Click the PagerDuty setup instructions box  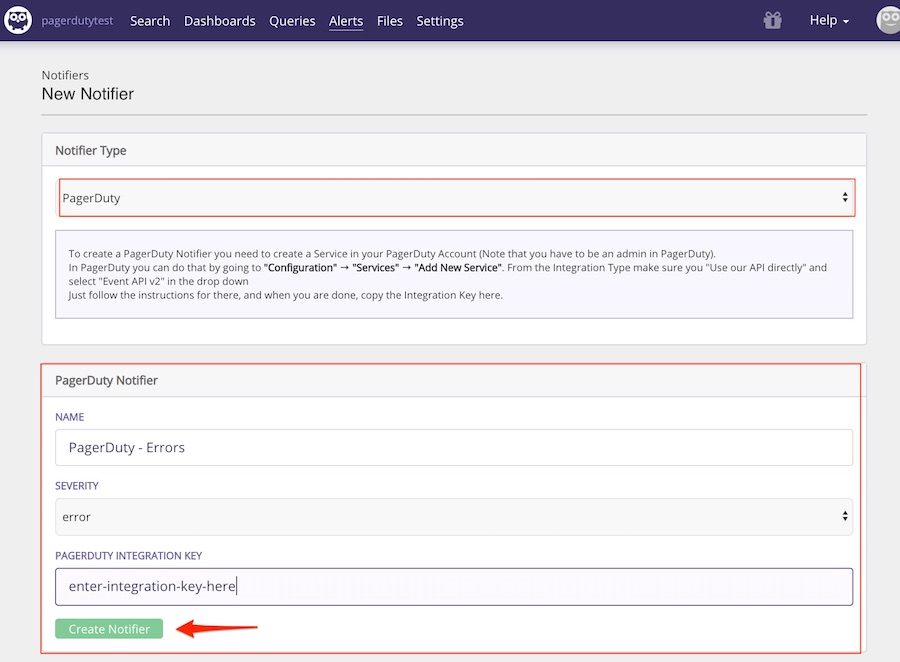[454, 274]
